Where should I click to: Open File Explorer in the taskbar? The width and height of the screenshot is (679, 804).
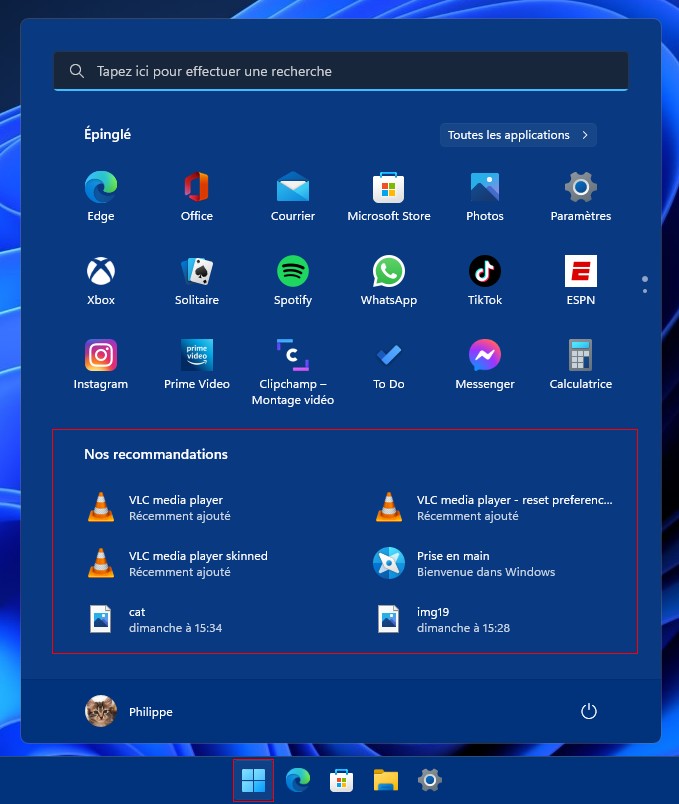[x=387, y=780]
